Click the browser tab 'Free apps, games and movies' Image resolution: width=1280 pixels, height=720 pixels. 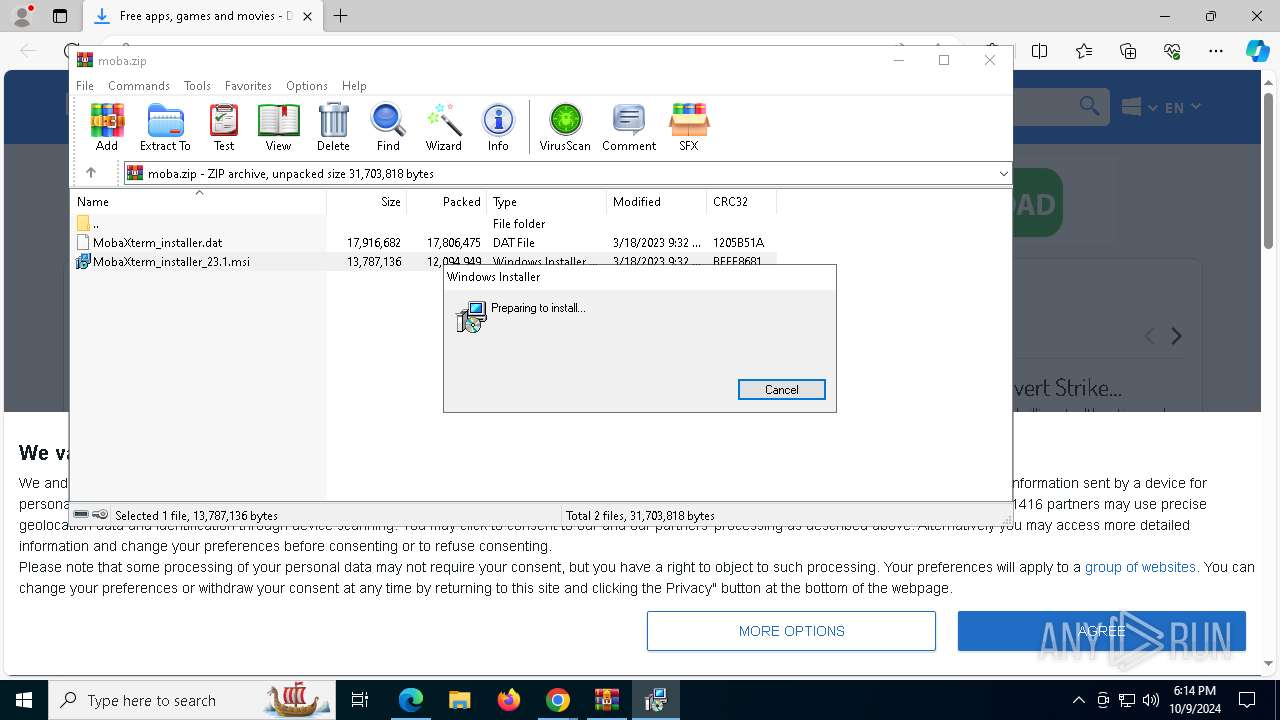click(204, 16)
